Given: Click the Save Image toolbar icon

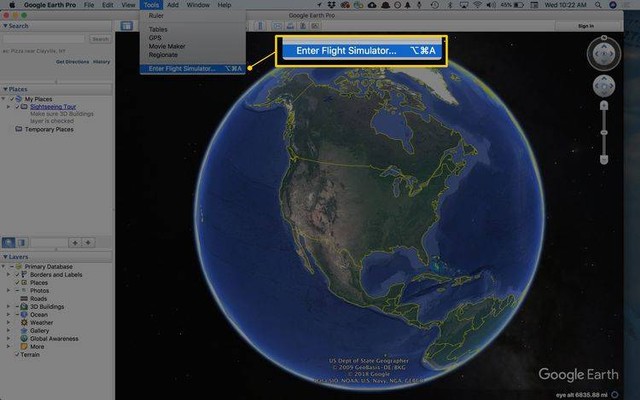Looking at the screenshot, I should click(303, 26).
